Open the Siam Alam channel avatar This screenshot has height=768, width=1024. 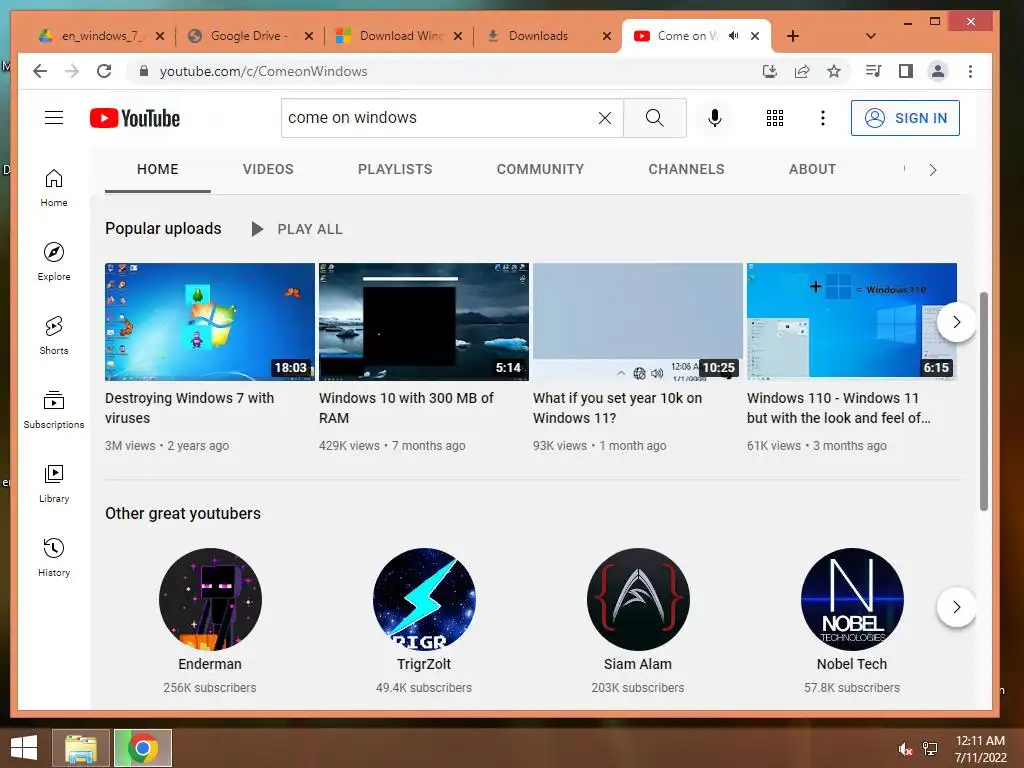[638, 600]
